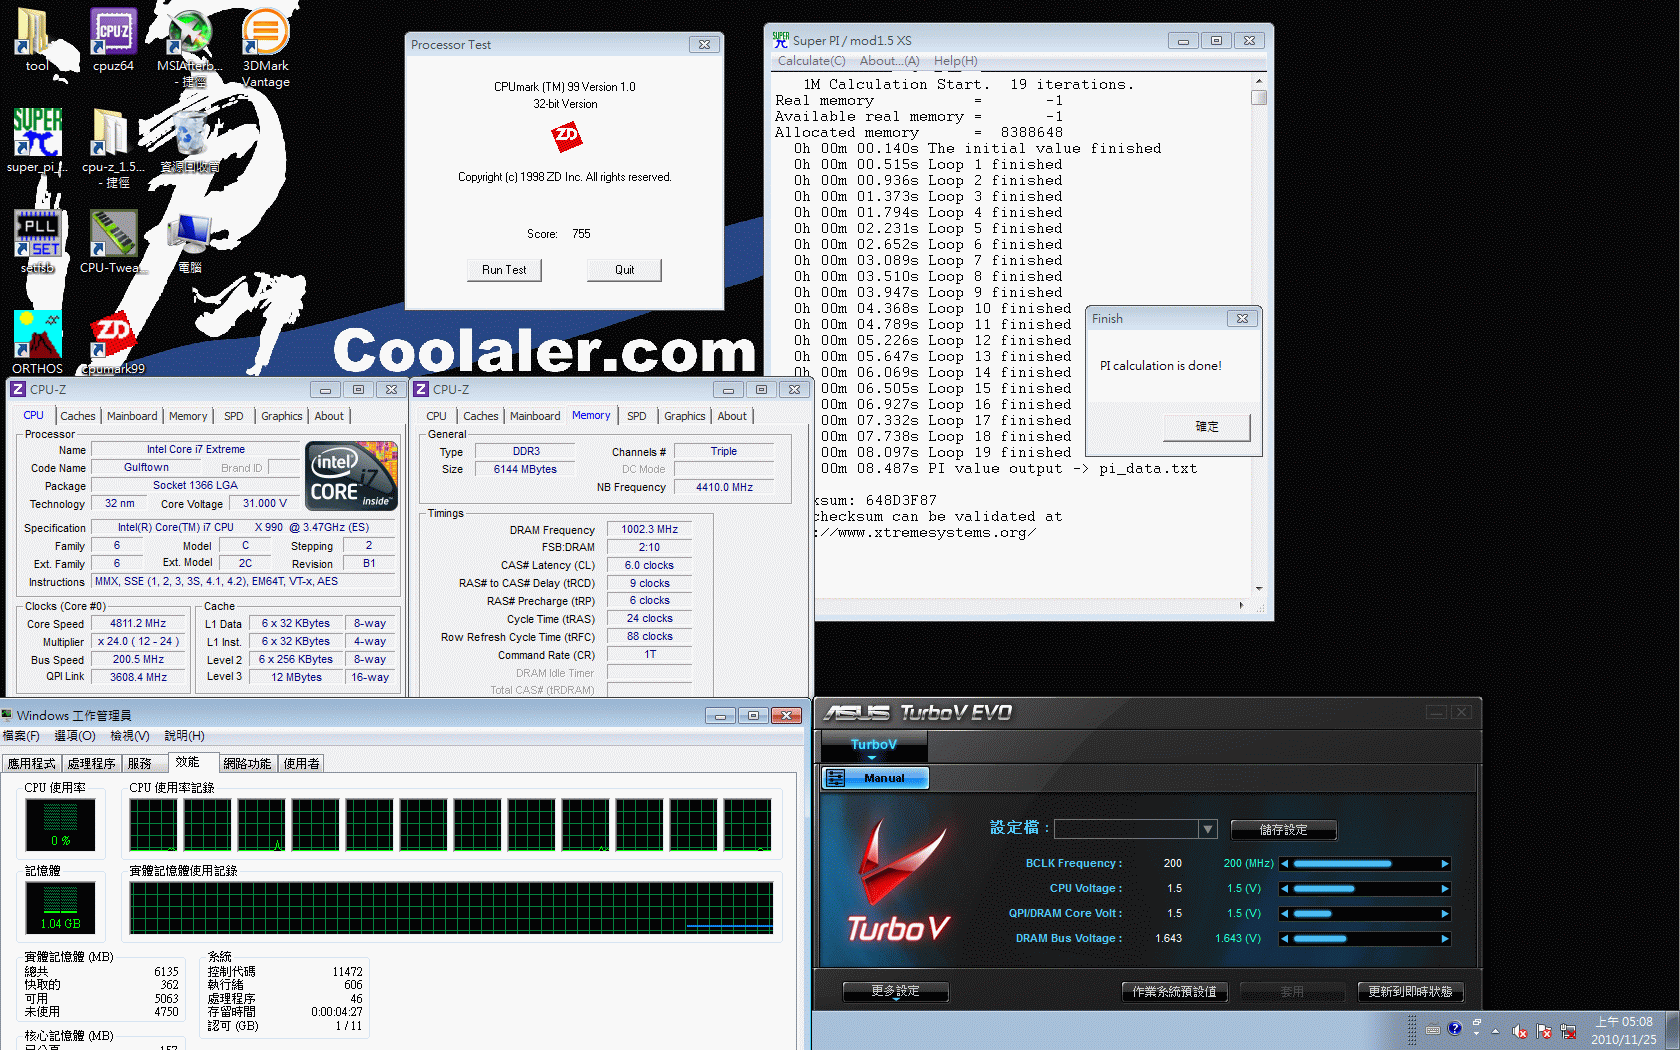This screenshot has height=1050, width=1680.
Task: Decrease CPU Voltage with left arrow
Action: click(1285, 889)
